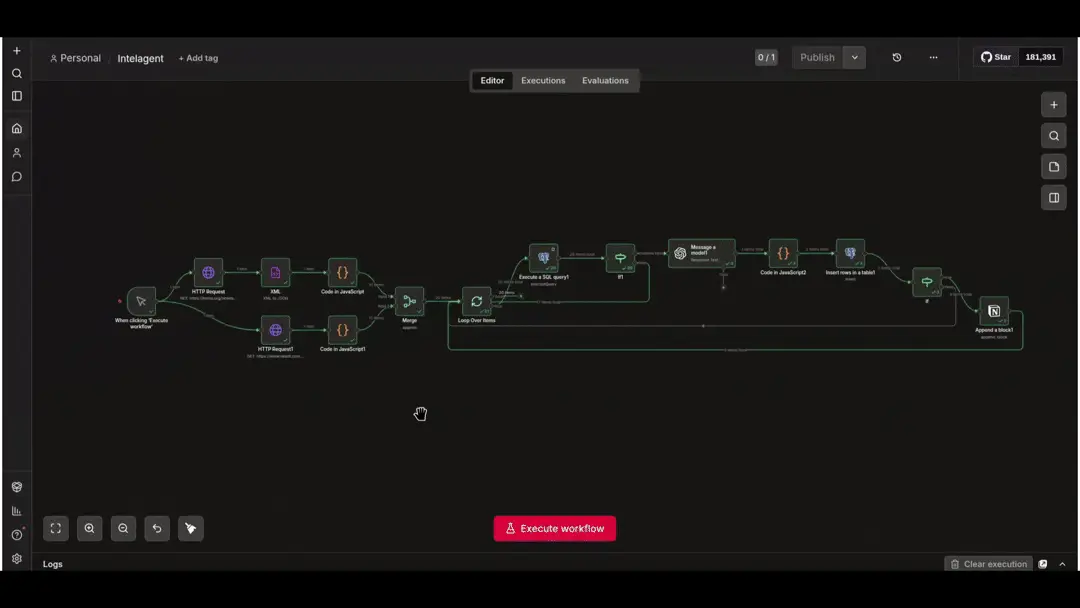Open the help icon in the sidebar
The height and width of the screenshot is (608, 1080).
17,535
